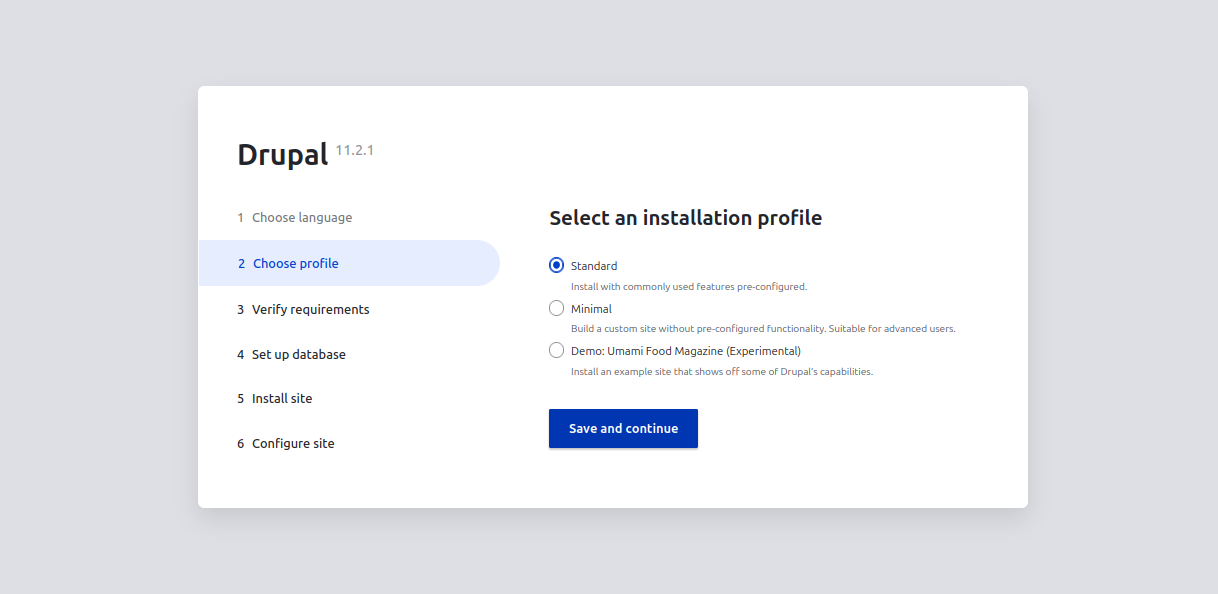Select Demo: Umami Food Magazine radio option
Screen dimensions: 1218x594
[557, 350]
